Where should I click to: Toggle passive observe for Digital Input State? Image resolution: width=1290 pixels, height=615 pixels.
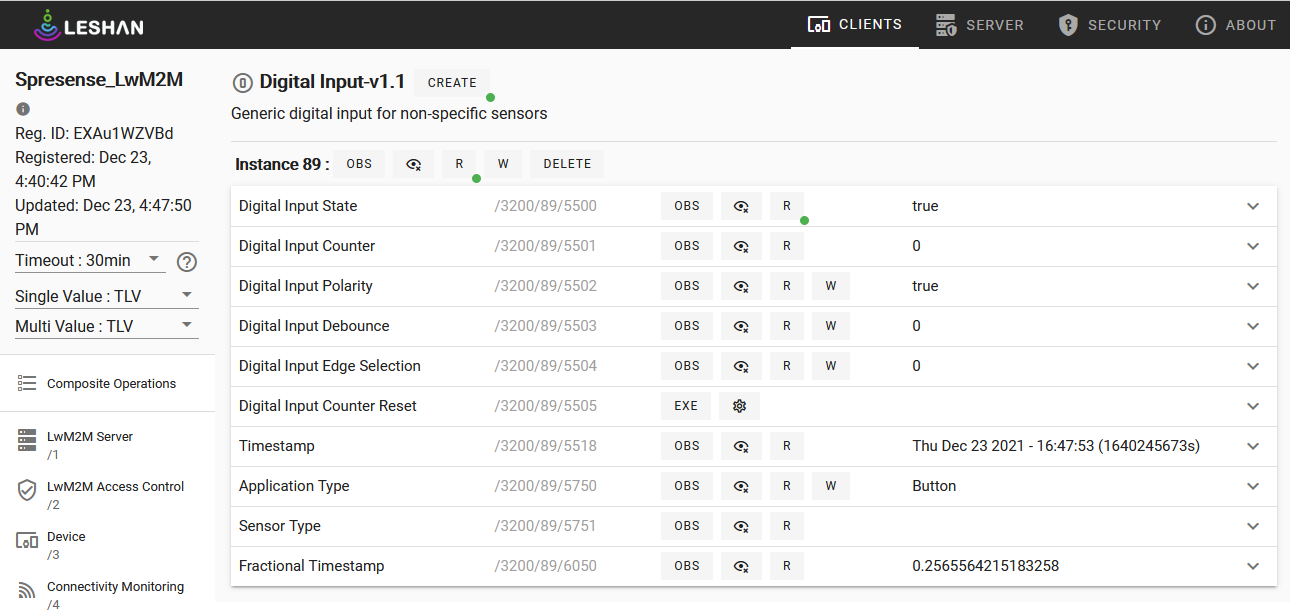pos(741,206)
